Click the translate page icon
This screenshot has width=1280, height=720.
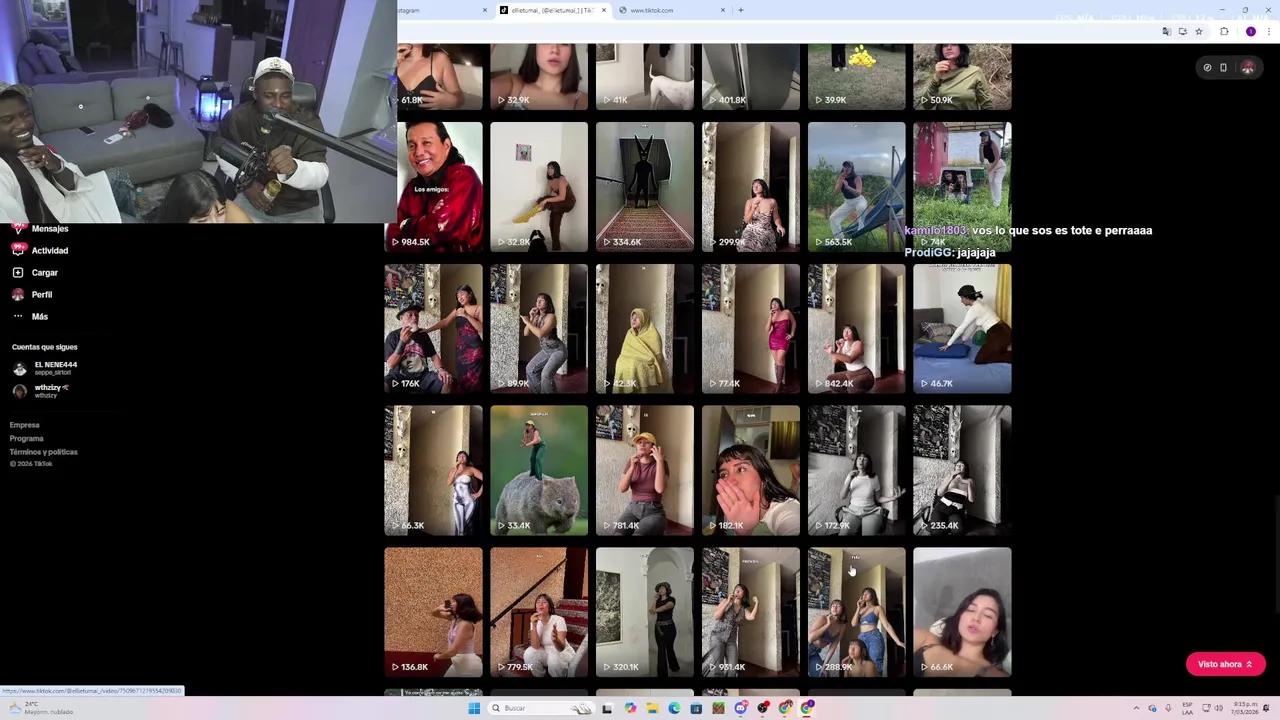coord(1166,32)
